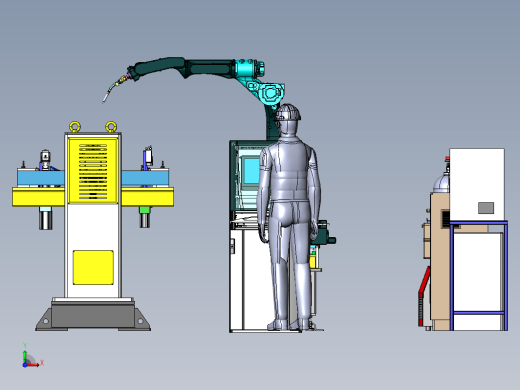Select the right blue fixture plate
The image size is (520, 390).
pyautogui.click(x=145, y=178)
